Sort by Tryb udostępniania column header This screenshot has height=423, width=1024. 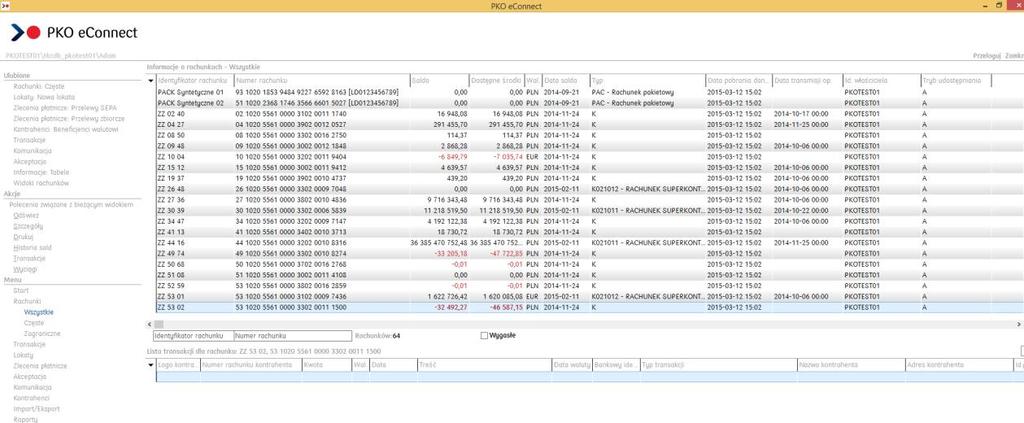click(956, 81)
